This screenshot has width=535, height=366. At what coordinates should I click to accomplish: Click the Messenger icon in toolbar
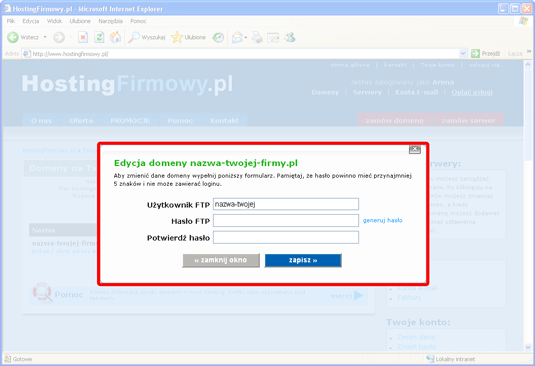pos(290,37)
